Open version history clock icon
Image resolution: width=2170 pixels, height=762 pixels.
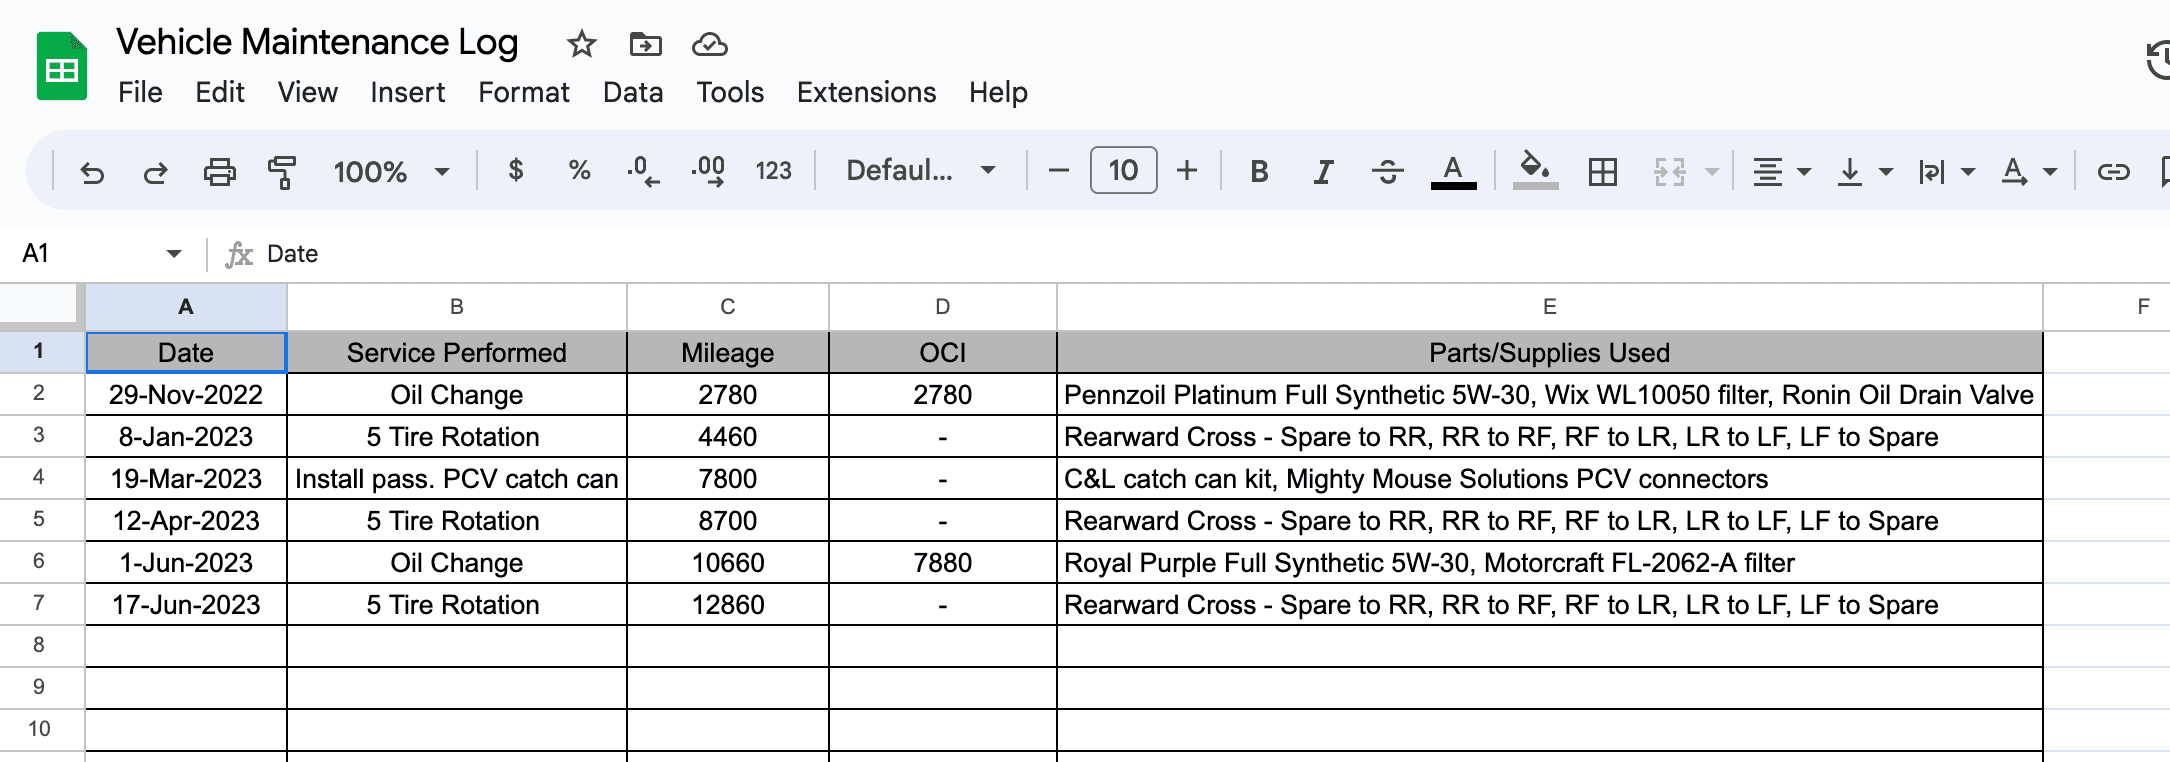[x=2156, y=61]
